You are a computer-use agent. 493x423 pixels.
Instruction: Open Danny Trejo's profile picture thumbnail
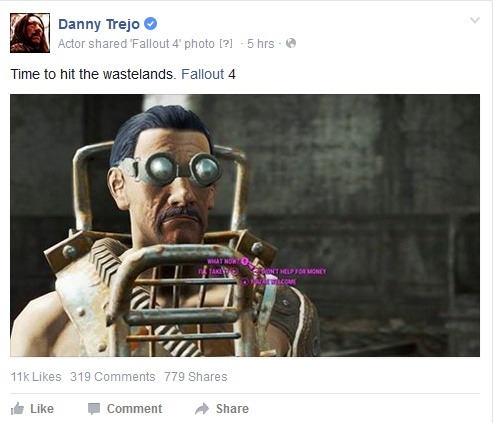pyautogui.click(x=30, y=33)
